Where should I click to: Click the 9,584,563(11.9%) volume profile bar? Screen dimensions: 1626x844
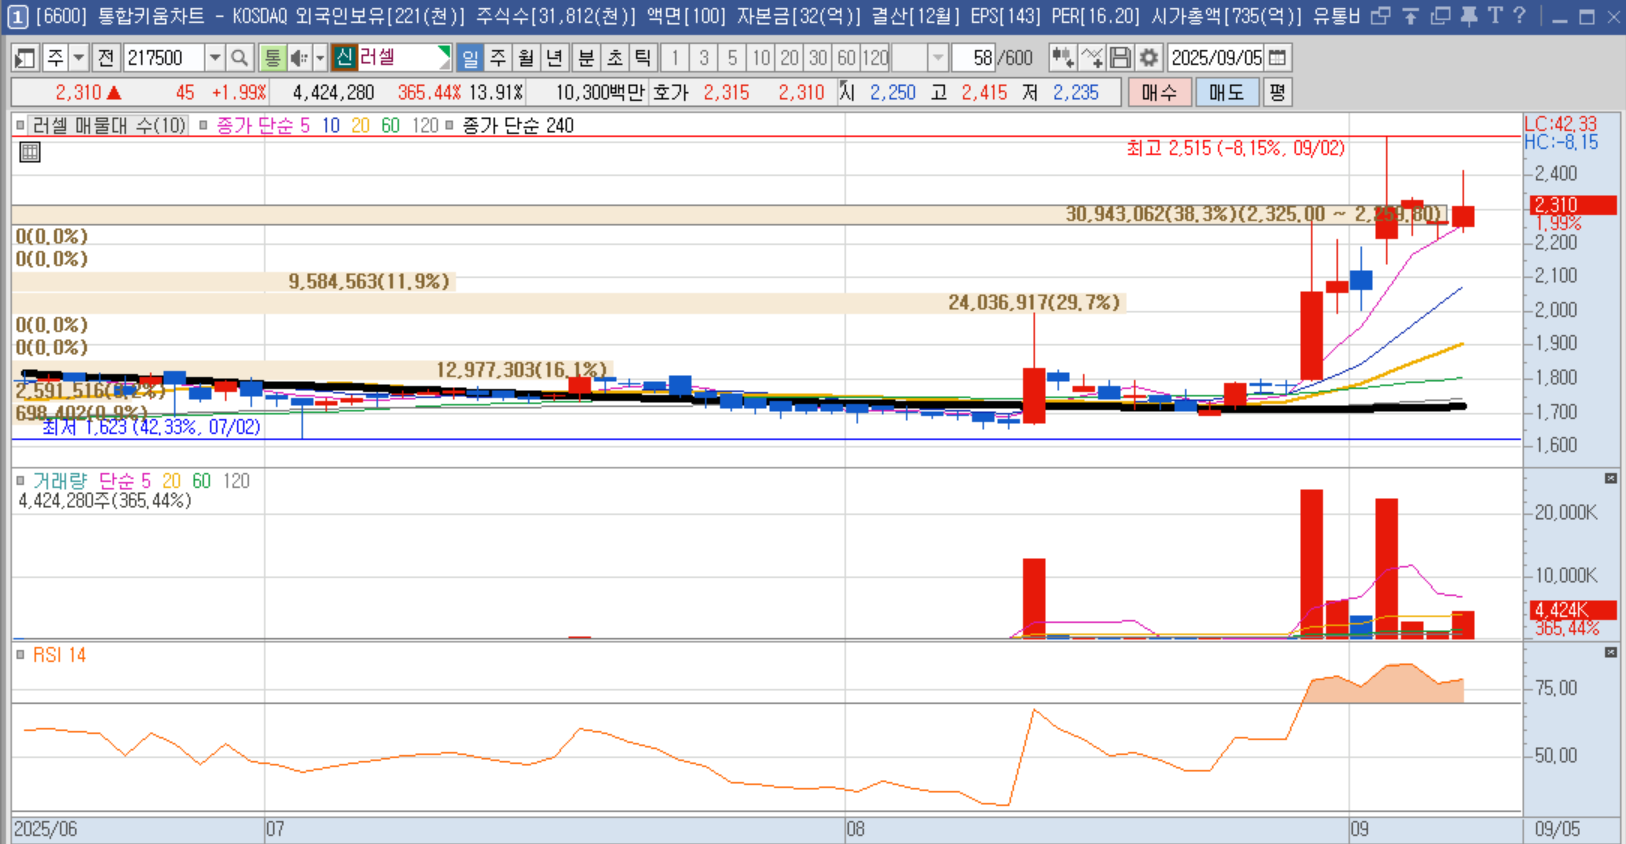pyautogui.click(x=233, y=282)
